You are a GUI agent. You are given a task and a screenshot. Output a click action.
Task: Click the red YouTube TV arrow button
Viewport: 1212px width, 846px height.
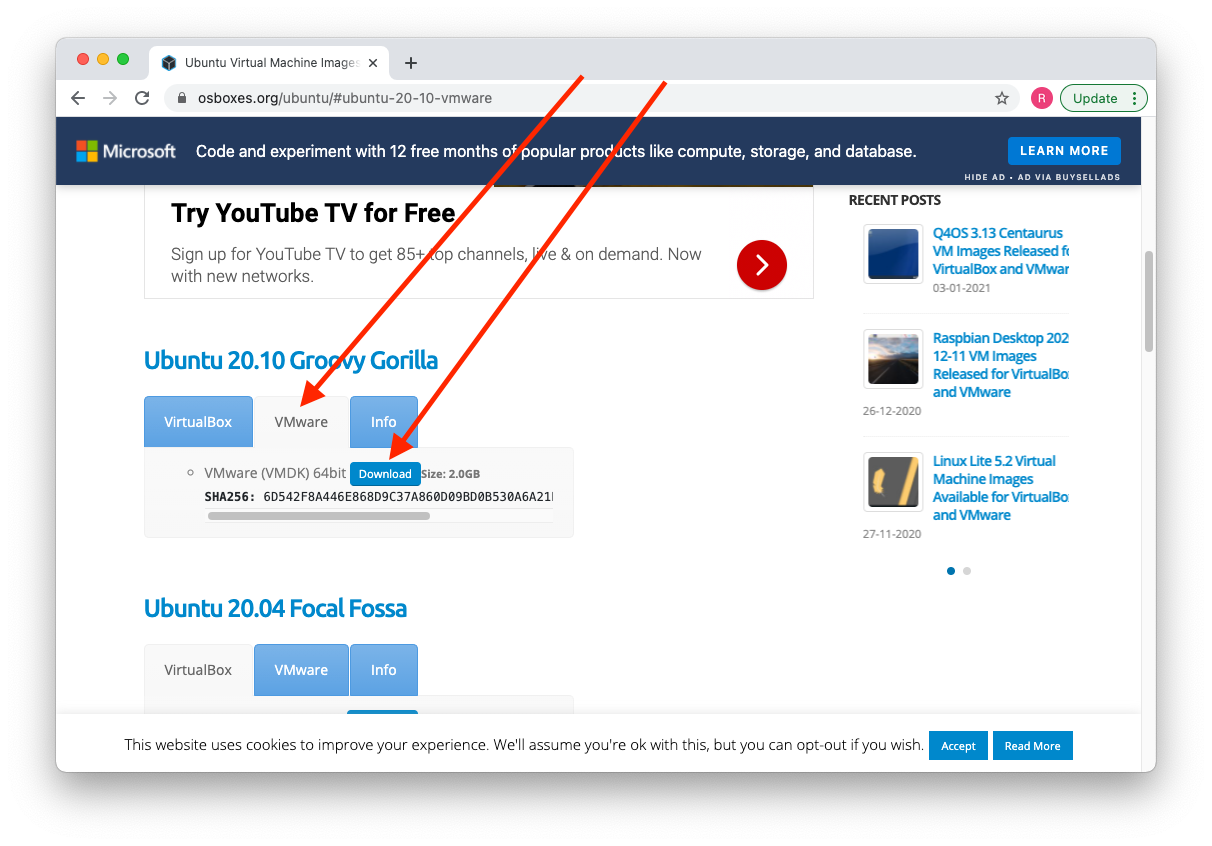pyautogui.click(x=761, y=265)
